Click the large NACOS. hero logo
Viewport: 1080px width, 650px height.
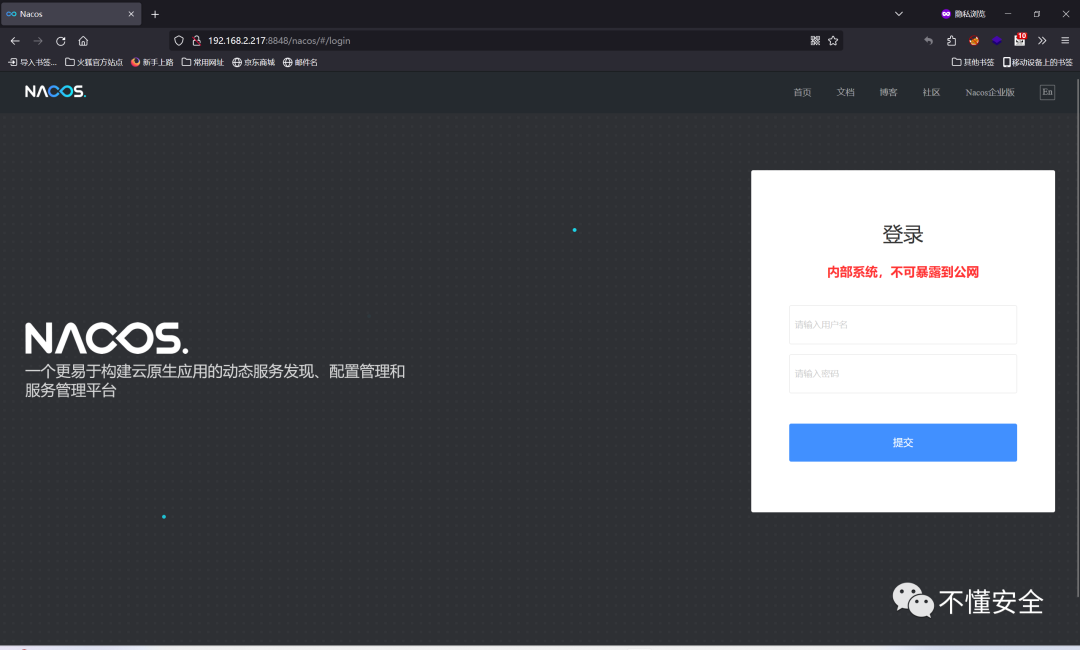click(107, 338)
